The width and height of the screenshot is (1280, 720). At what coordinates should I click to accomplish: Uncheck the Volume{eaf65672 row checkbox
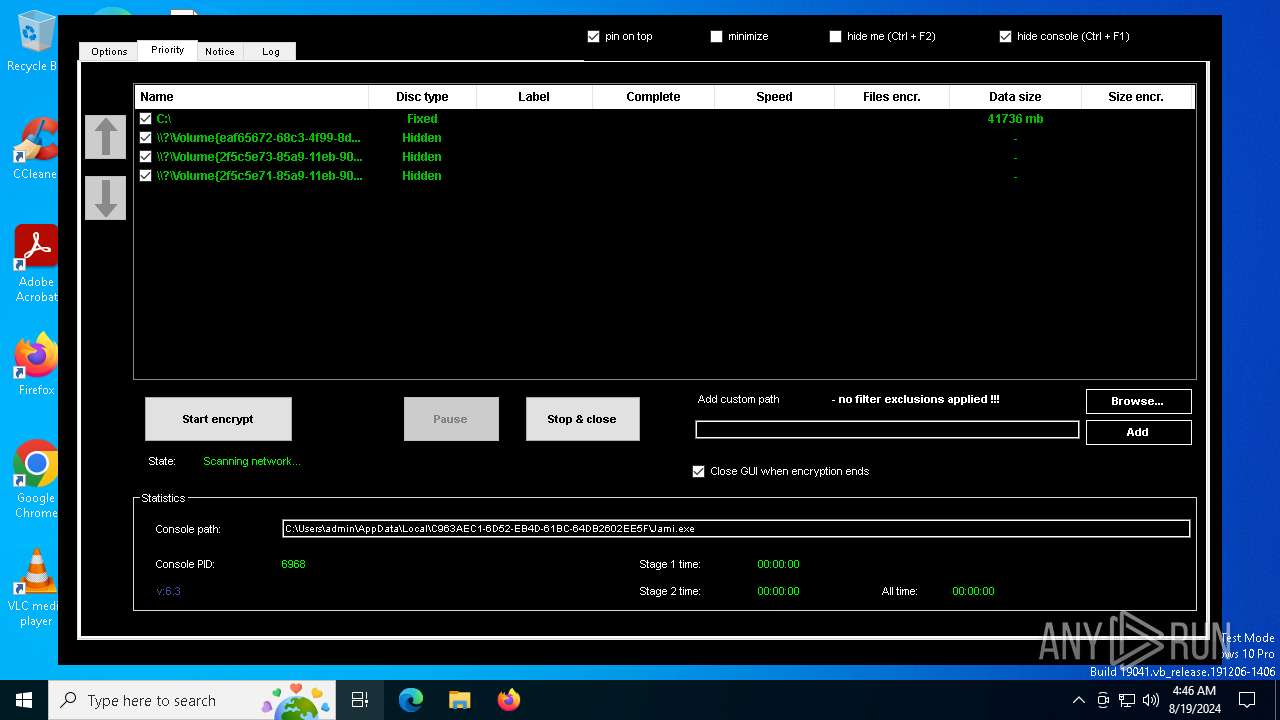pos(146,137)
